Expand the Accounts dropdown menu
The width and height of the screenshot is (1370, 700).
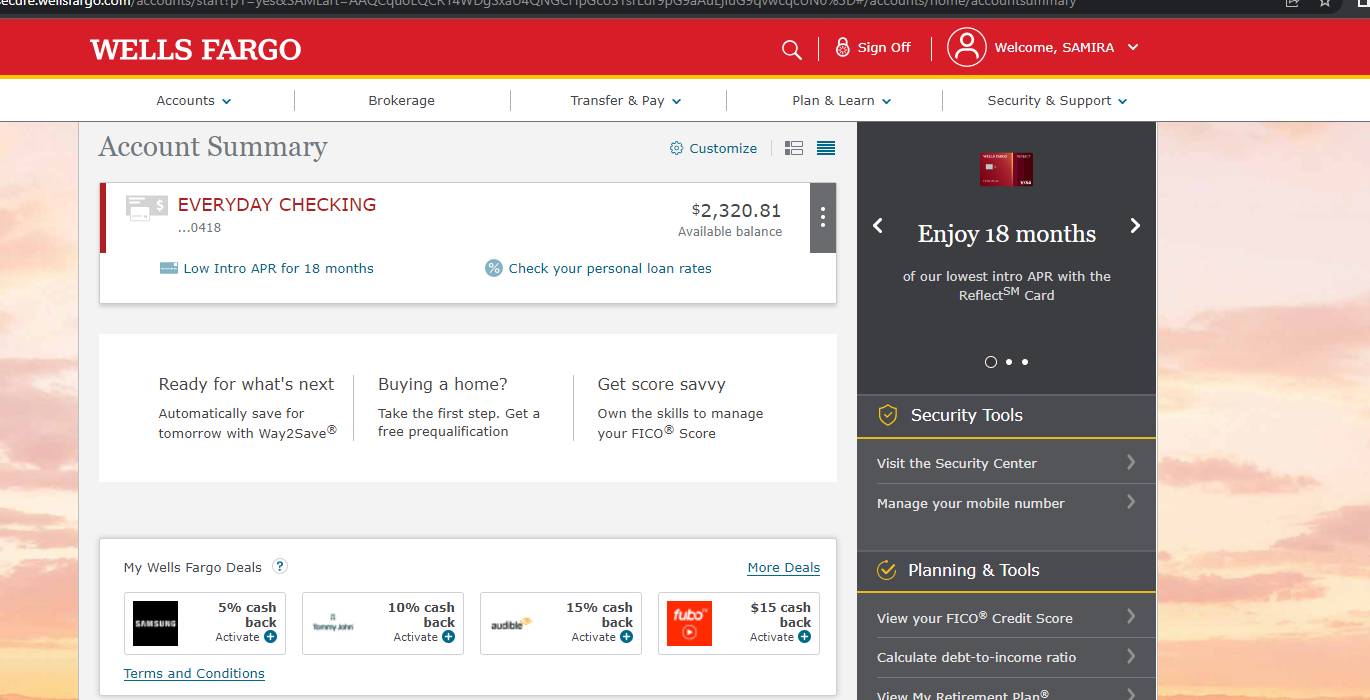tap(194, 101)
